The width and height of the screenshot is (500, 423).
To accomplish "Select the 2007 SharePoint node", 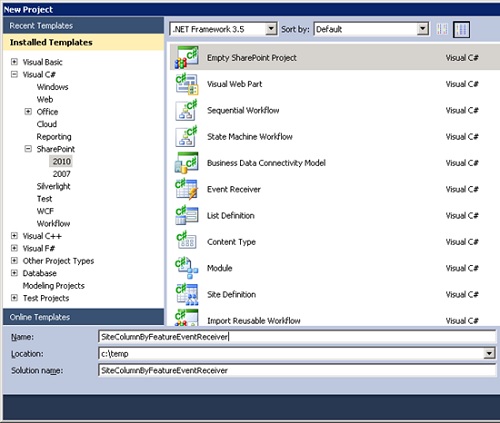I will coord(61,174).
